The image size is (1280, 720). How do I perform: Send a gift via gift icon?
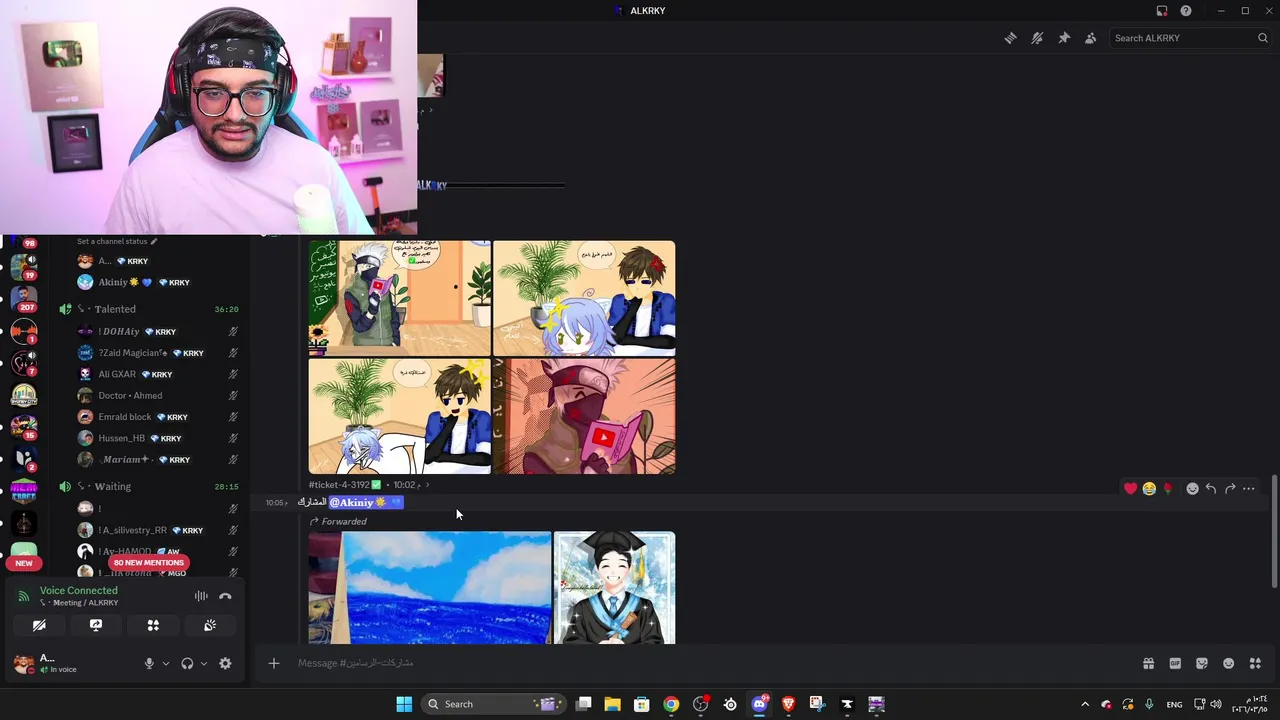[x=1148, y=663]
